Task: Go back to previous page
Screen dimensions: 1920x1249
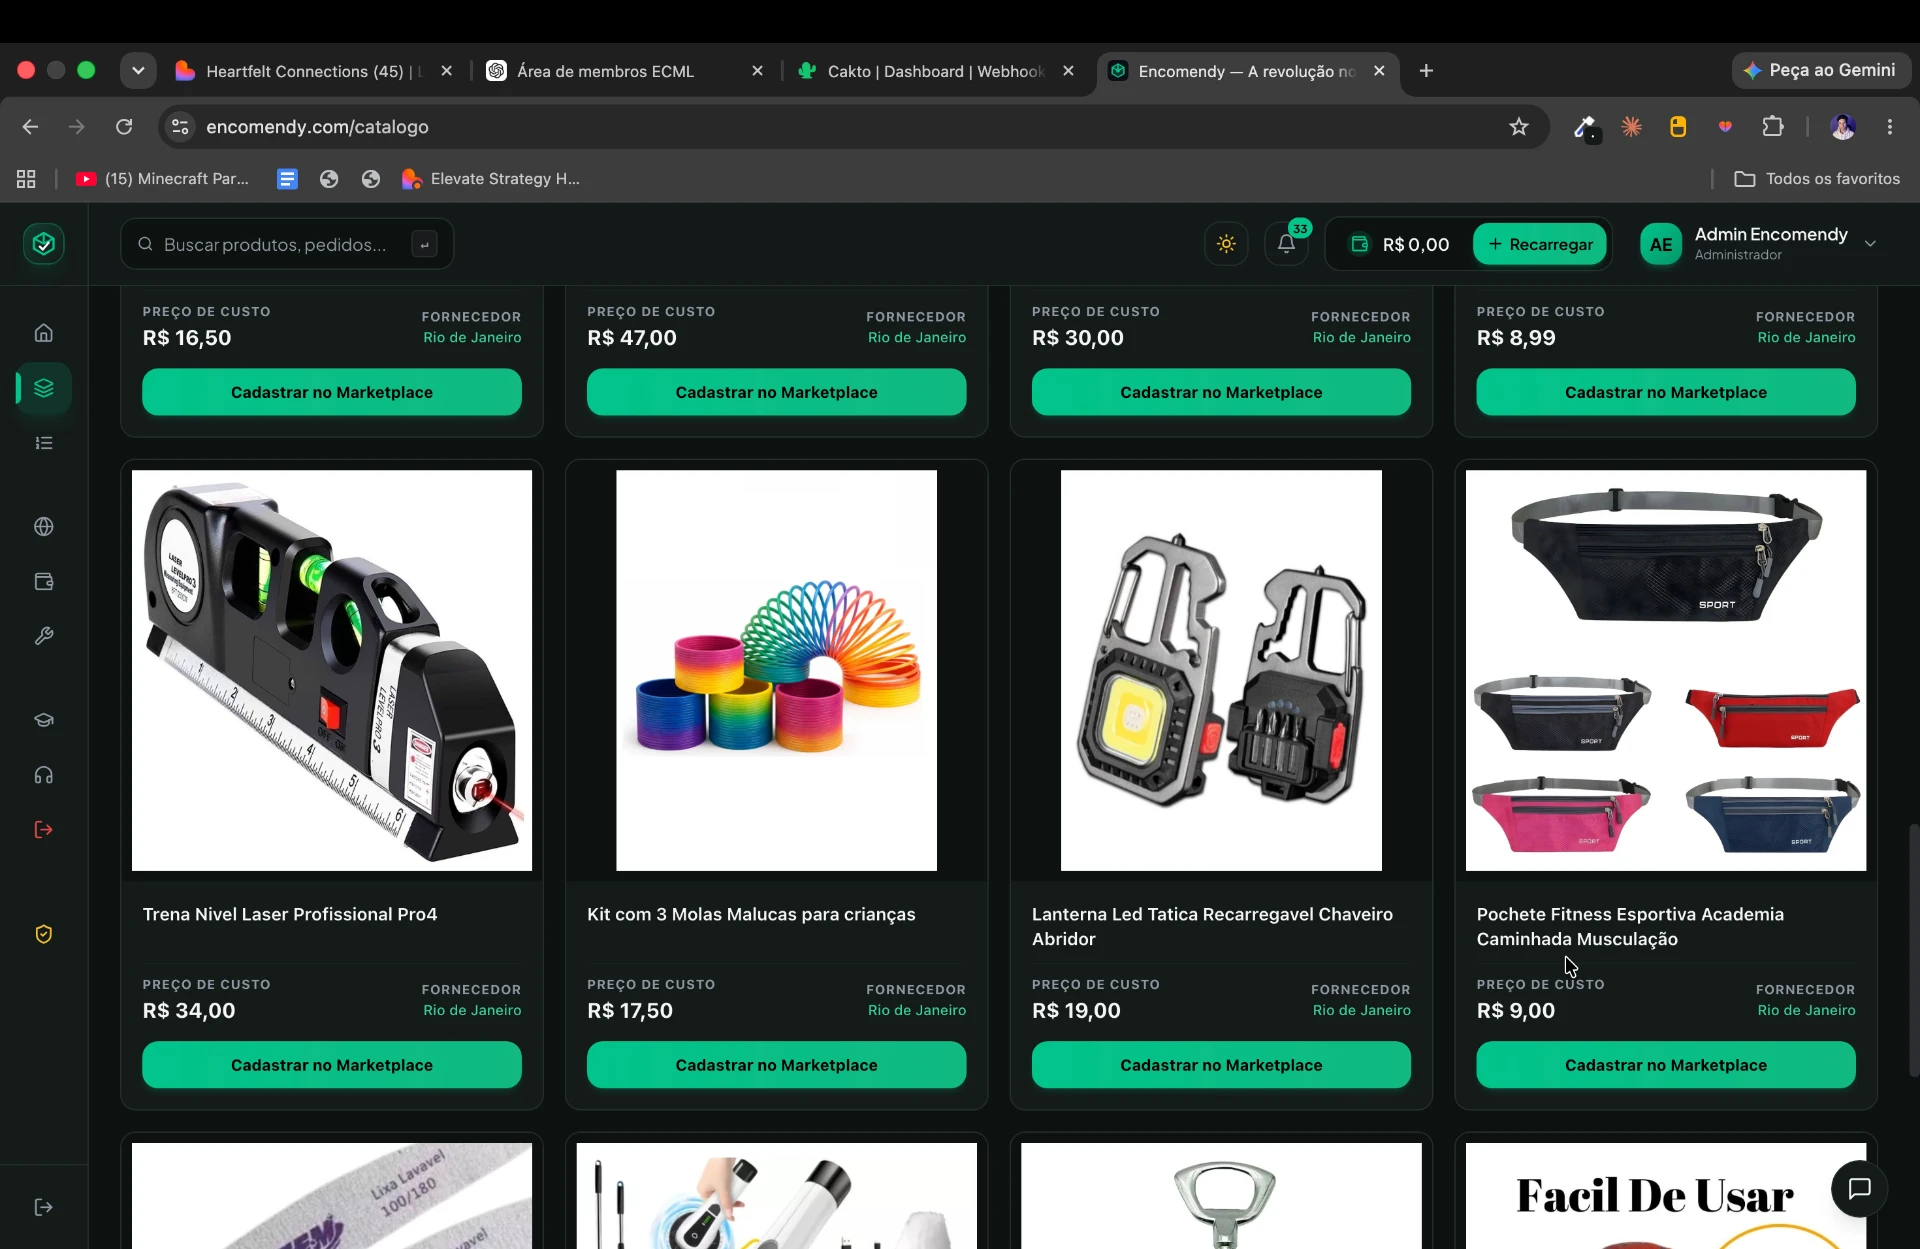Action: [x=30, y=127]
